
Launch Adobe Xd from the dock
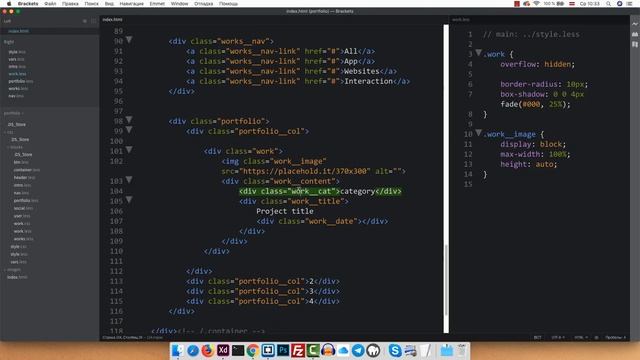(x=223, y=350)
